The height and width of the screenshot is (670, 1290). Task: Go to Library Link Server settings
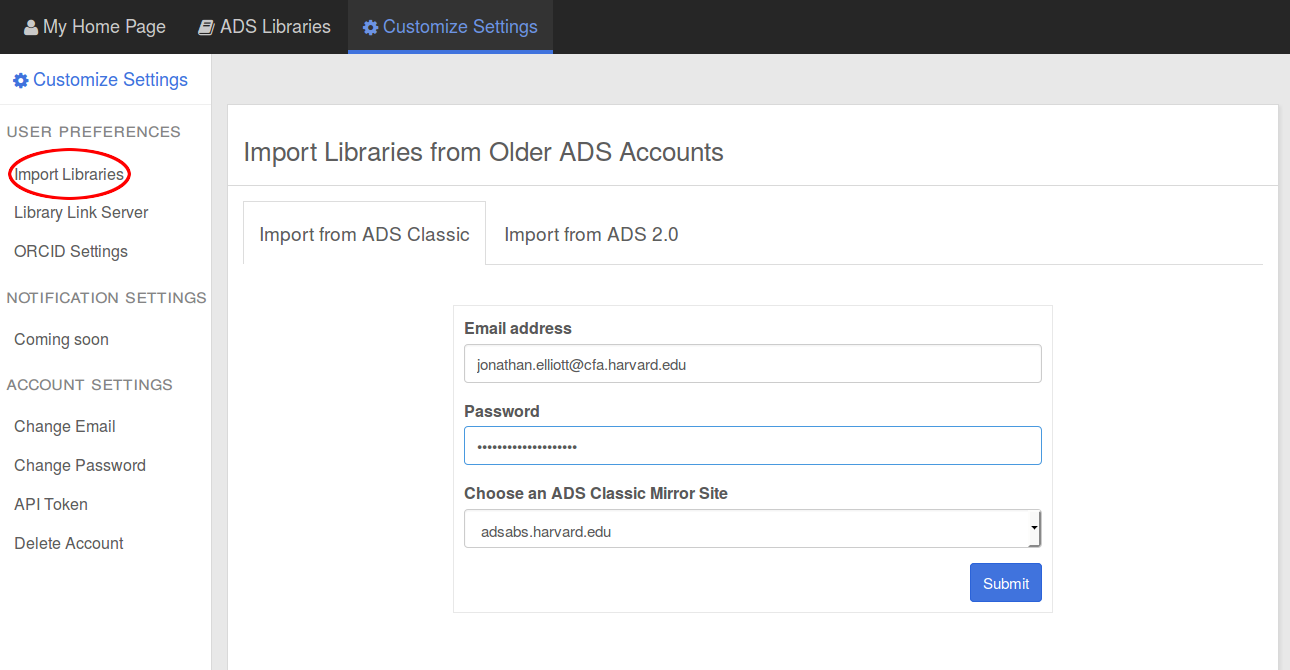click(x=81, y=213)
